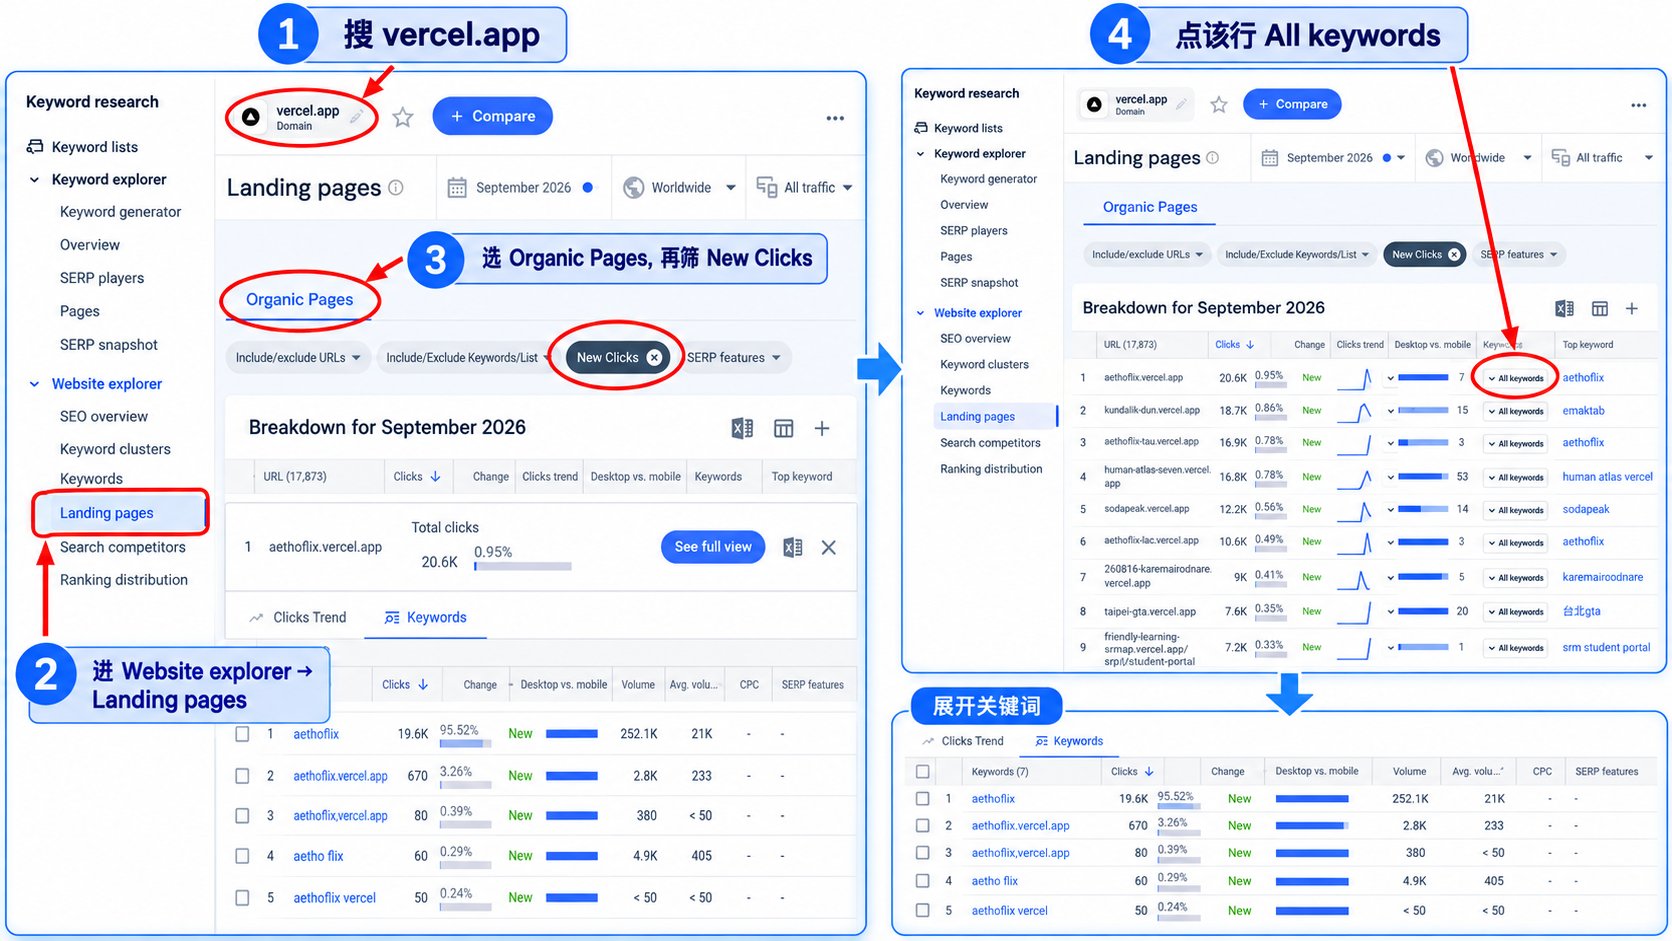The image size is (1672, 941).
Task: Sort by Clicks arrow in bottom-right keywords table
Action: [x=1149, y=771]
